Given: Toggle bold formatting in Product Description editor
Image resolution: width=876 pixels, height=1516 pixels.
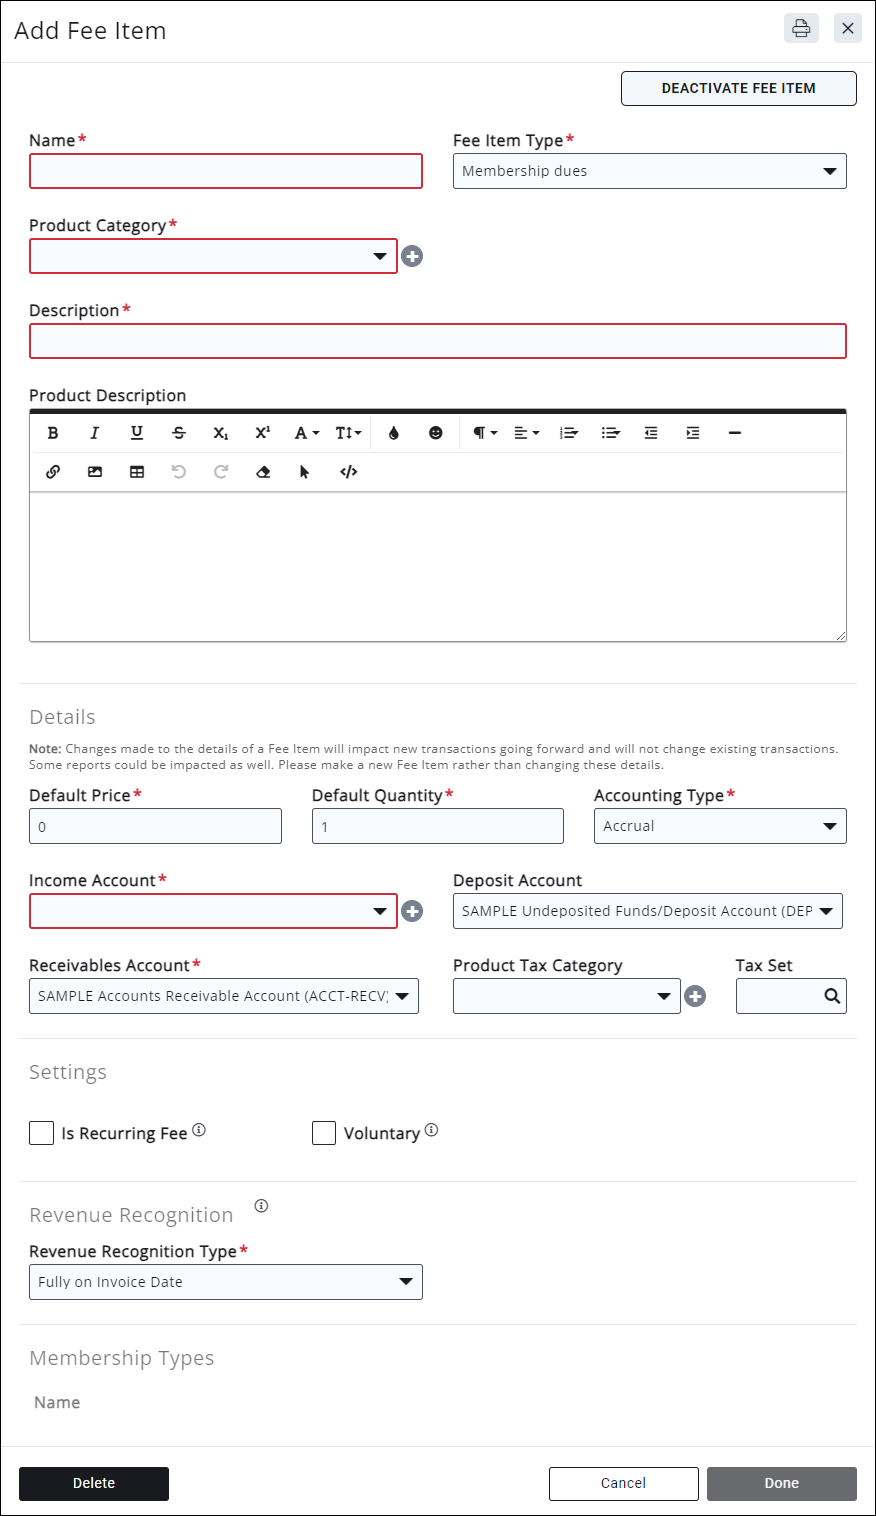Looking at the screenshot, I should [x=53, y=433].
